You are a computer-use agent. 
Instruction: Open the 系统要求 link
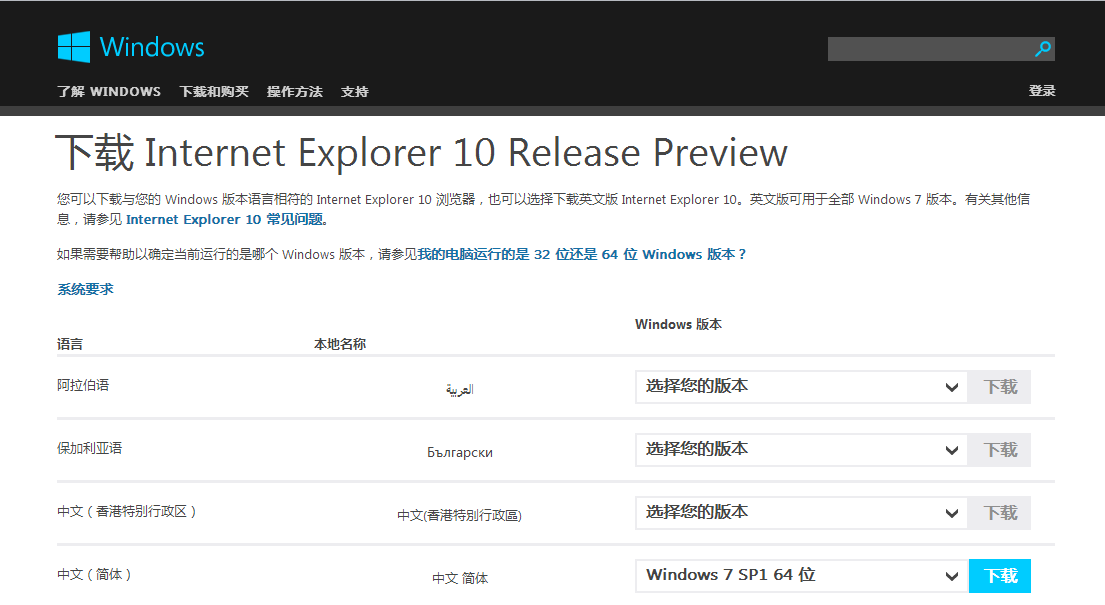pos(85,289)
